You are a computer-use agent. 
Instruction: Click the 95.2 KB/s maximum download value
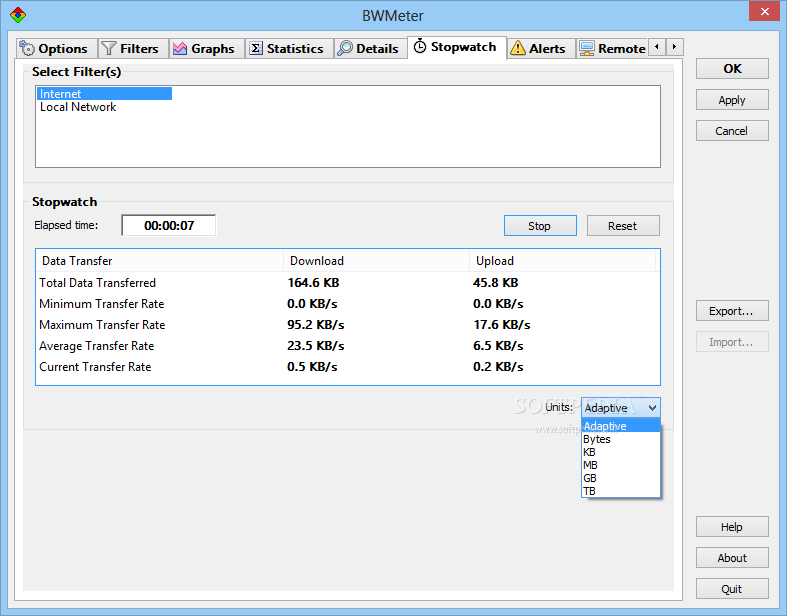[x=316, y=325]
